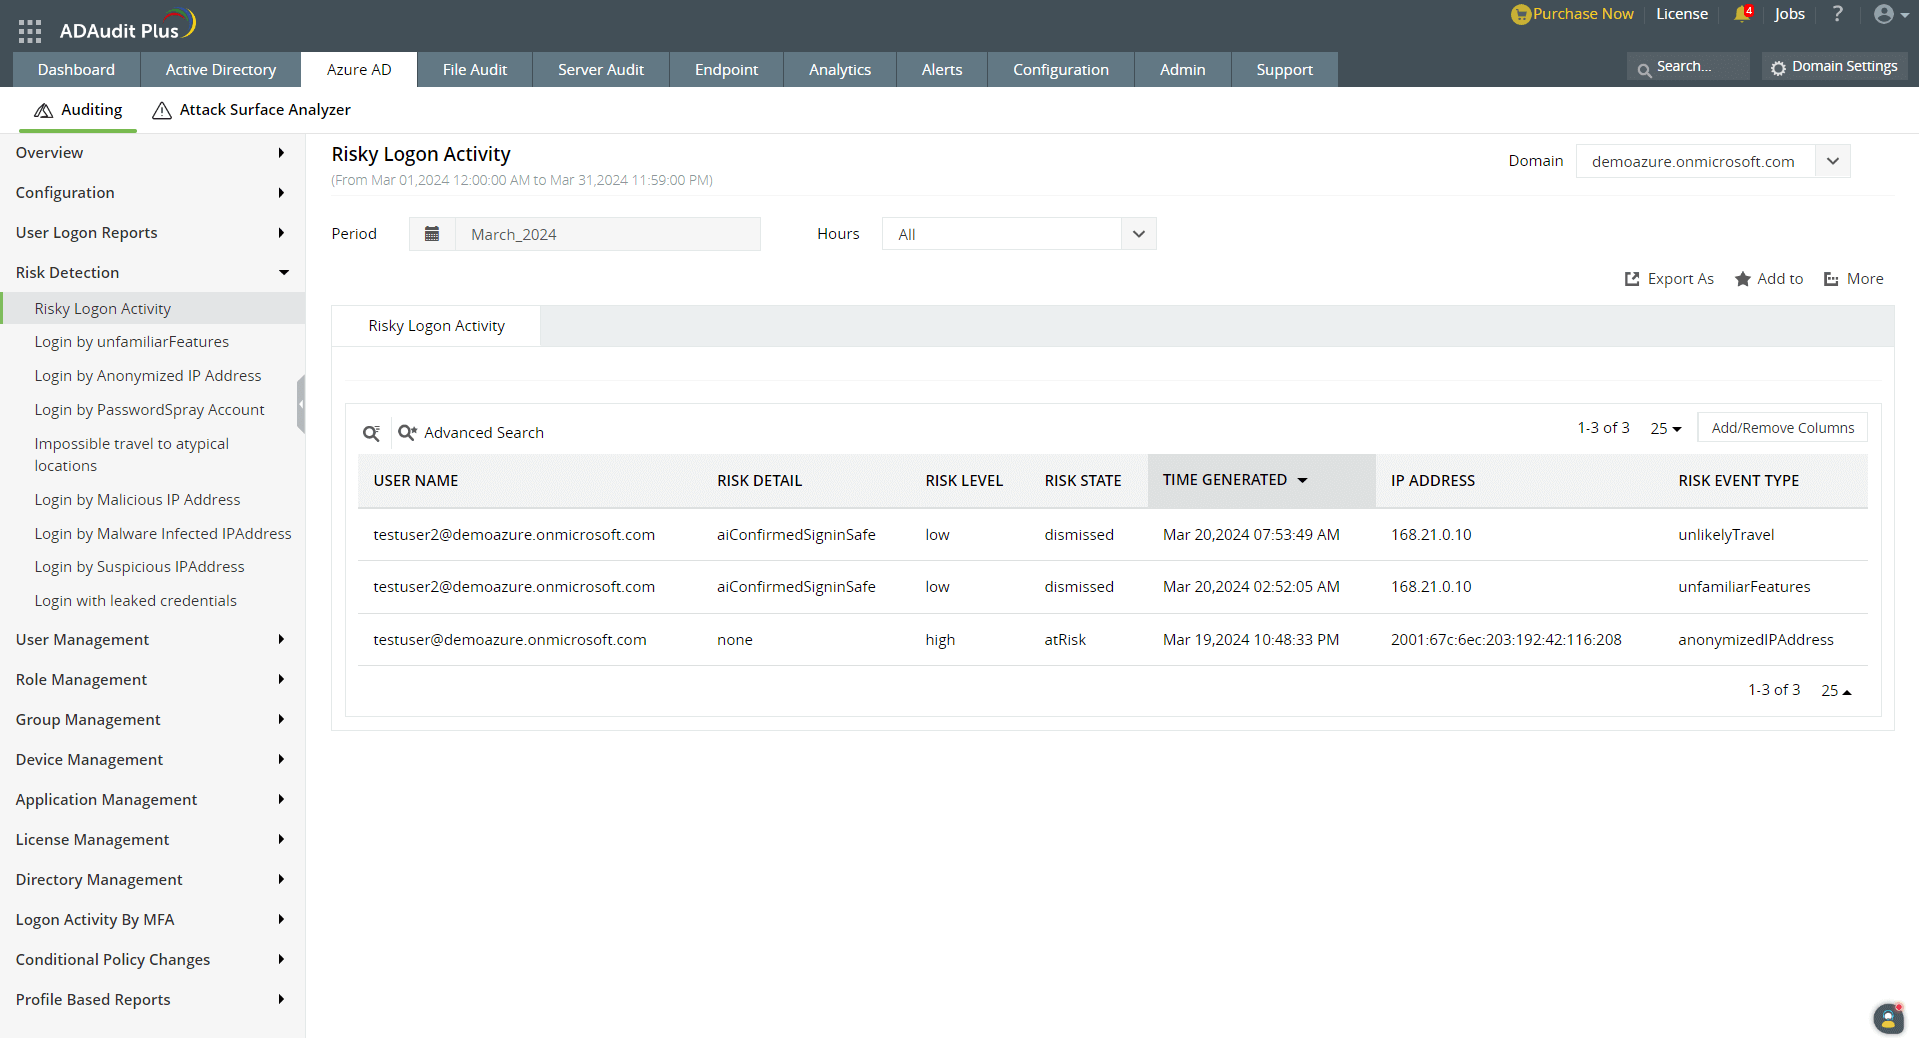Open the Hours dropdown showing All
1919x1038 pixels.
1138,233
